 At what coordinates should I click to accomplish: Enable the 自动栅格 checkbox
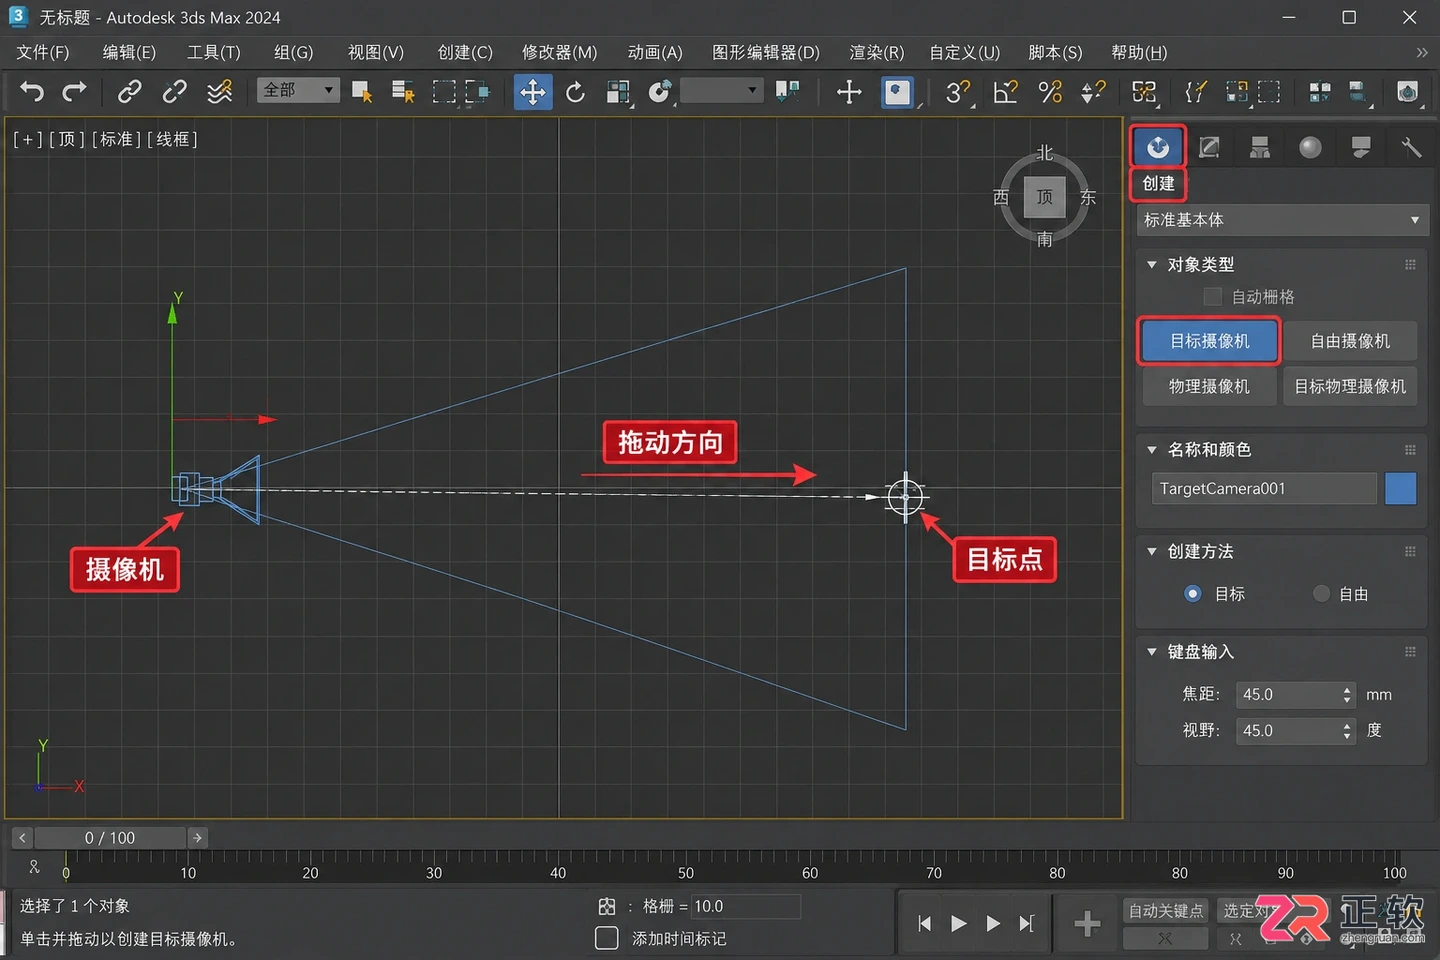click(x=1213, y=296)
